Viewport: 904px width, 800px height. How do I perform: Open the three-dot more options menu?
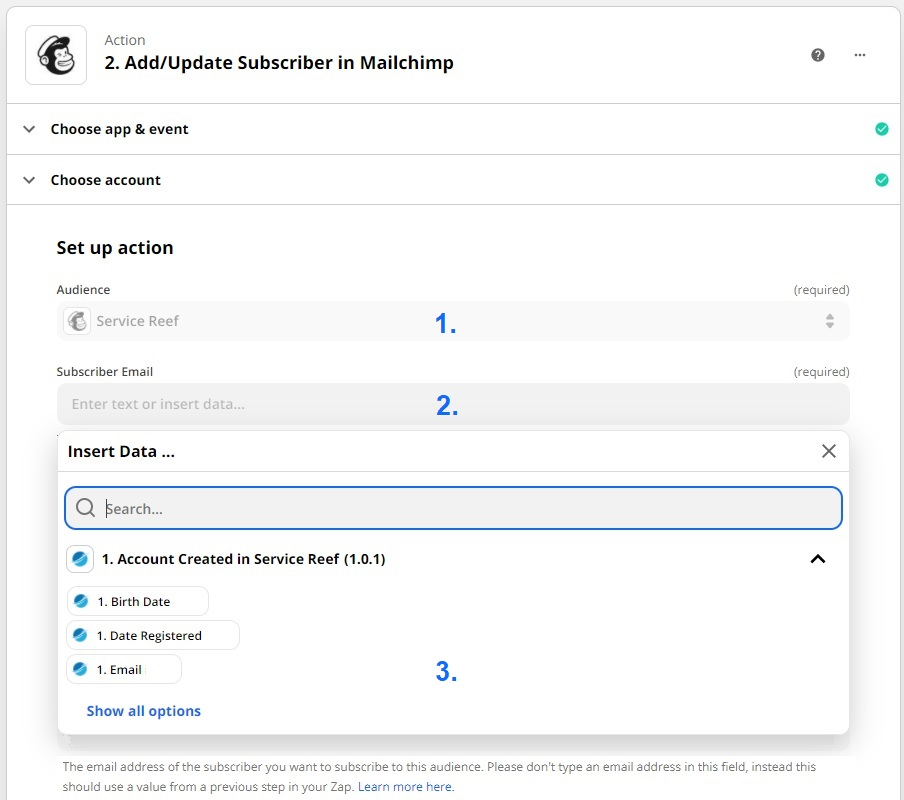(860, 55)
